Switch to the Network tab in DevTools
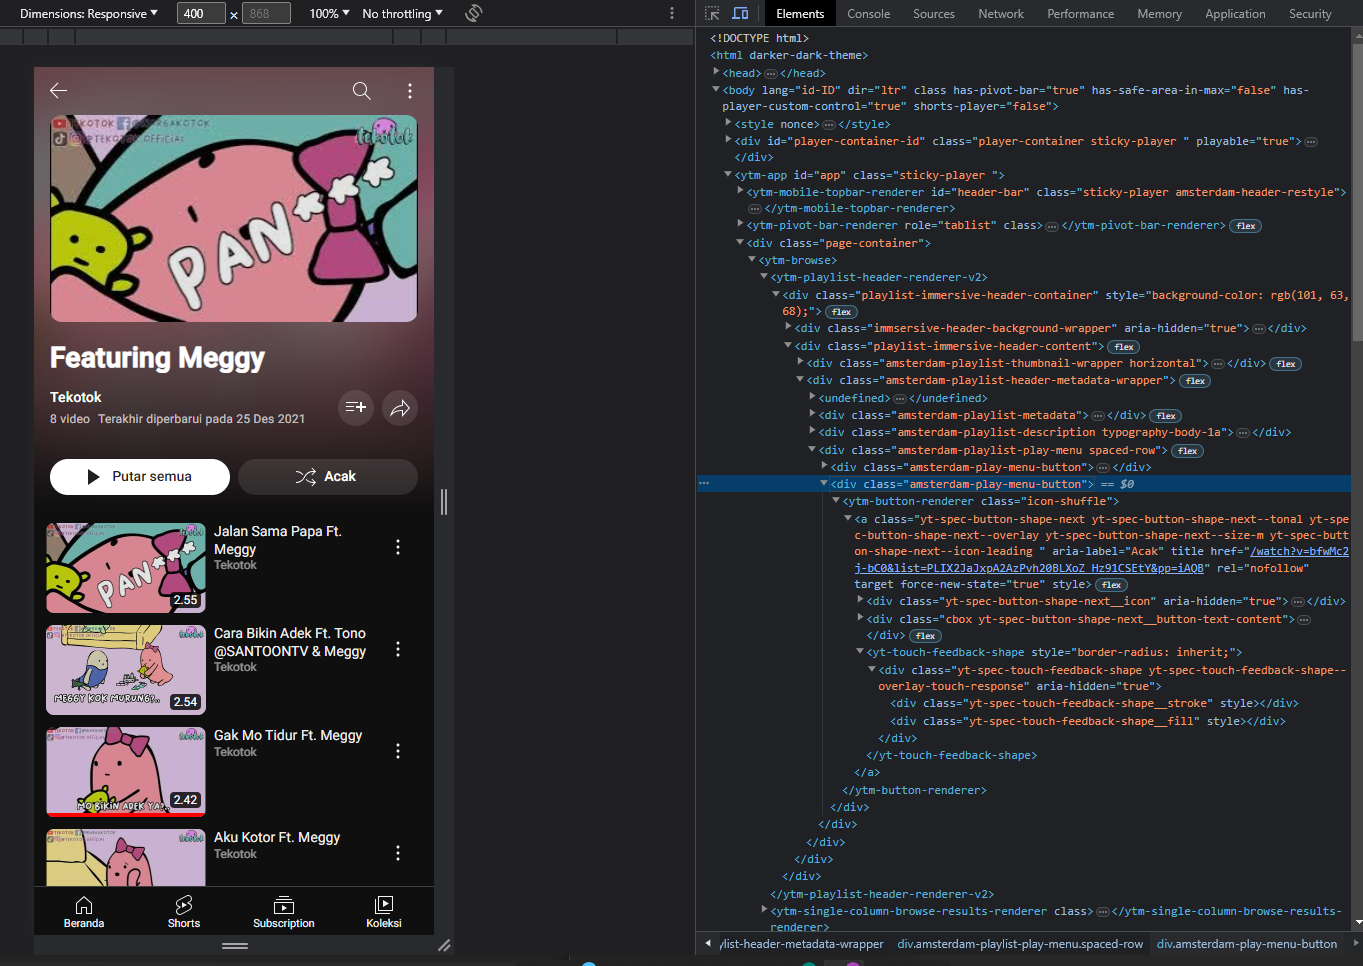Image resolution: width=1363 pixels, height=966 pixels. tap(1001, 13)
